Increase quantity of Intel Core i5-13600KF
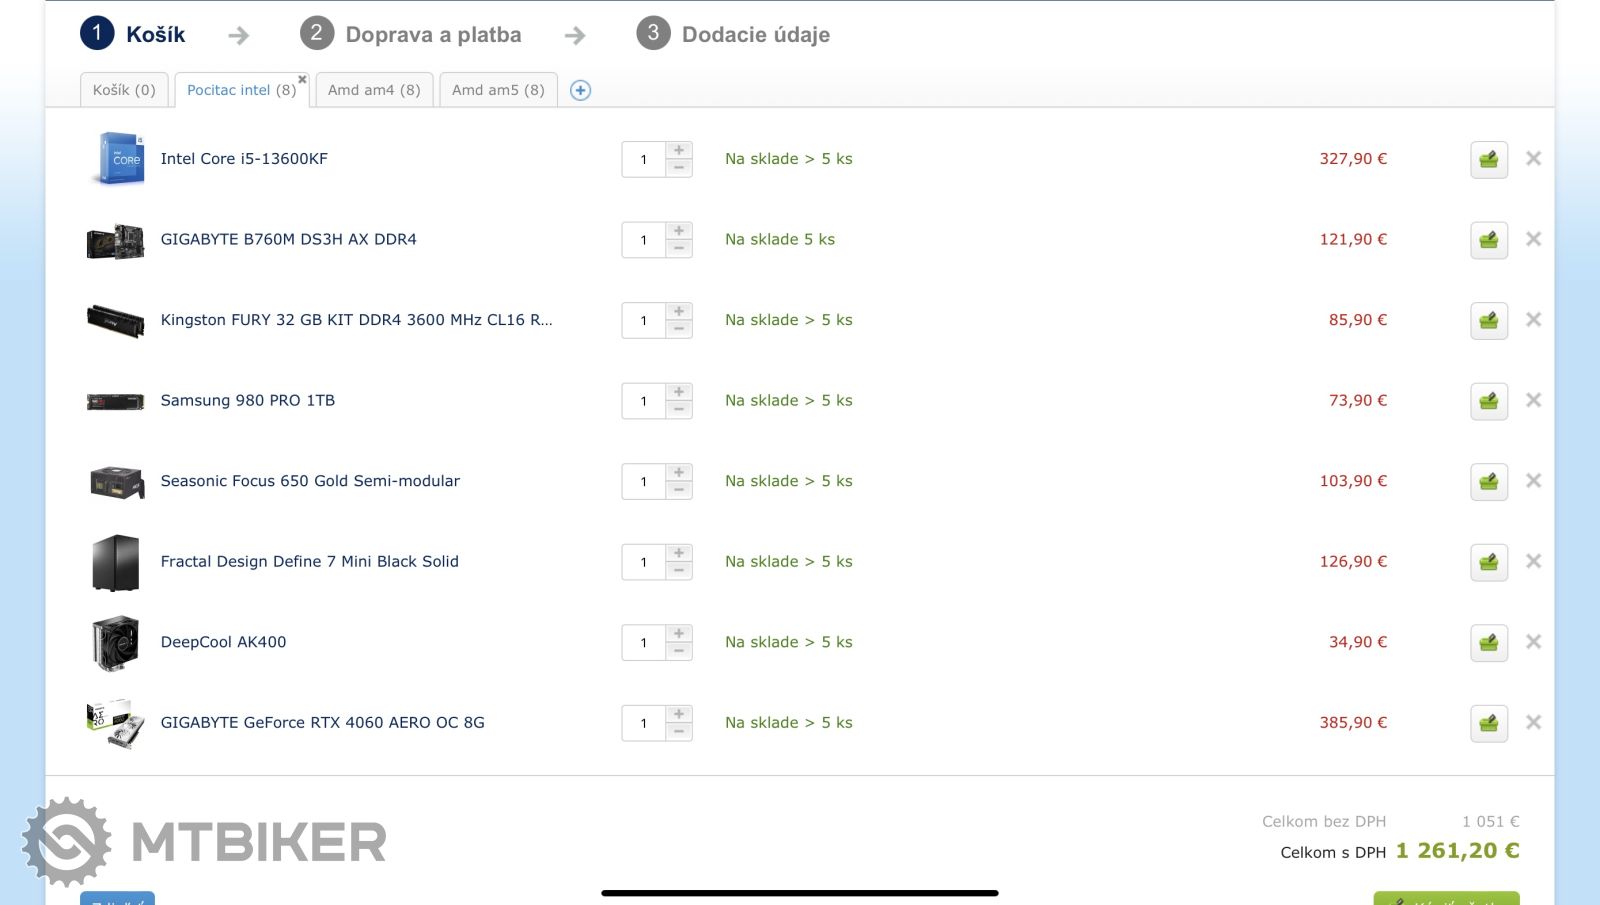The image size is (1600, 905). (679, 150)
